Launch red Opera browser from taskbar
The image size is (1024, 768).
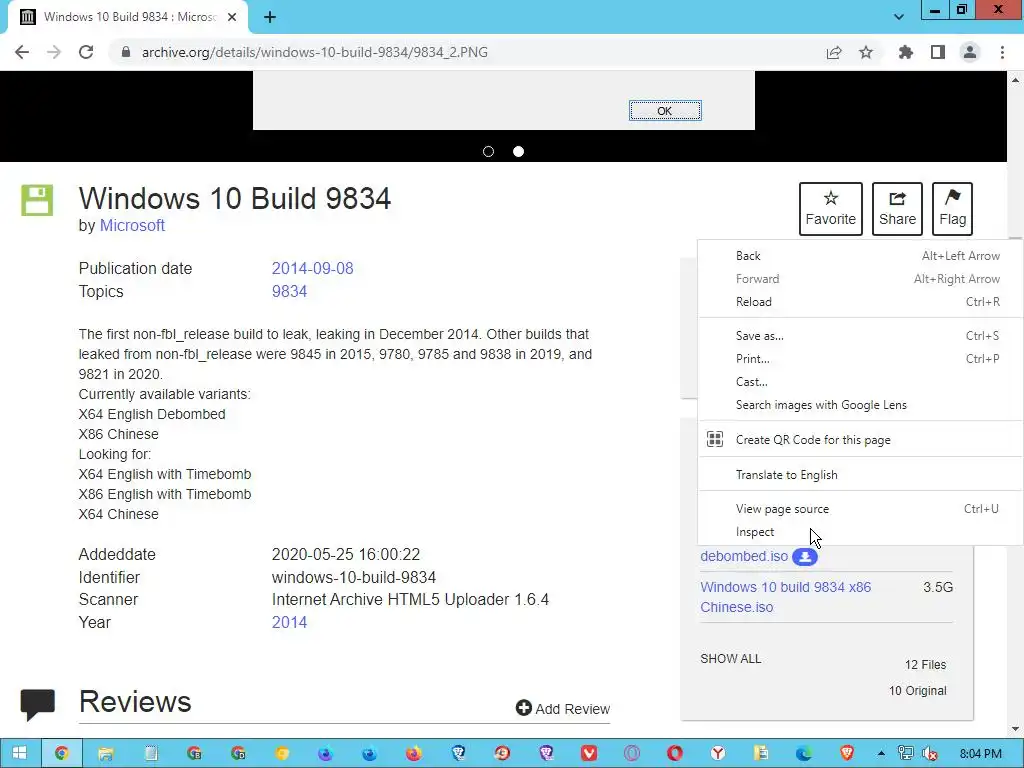(x=675, y=753)
